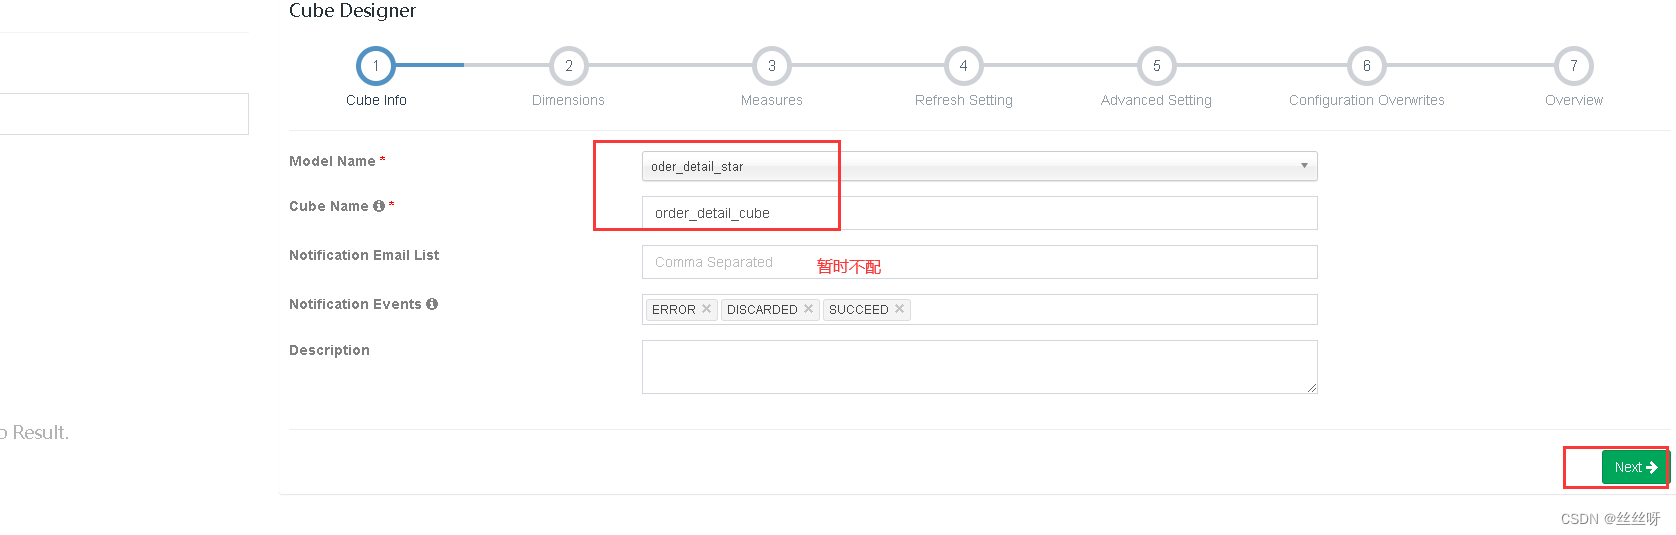This screenshot has height=535, width=1676.
Task: Click the Description label
Action: click(329, 350)
